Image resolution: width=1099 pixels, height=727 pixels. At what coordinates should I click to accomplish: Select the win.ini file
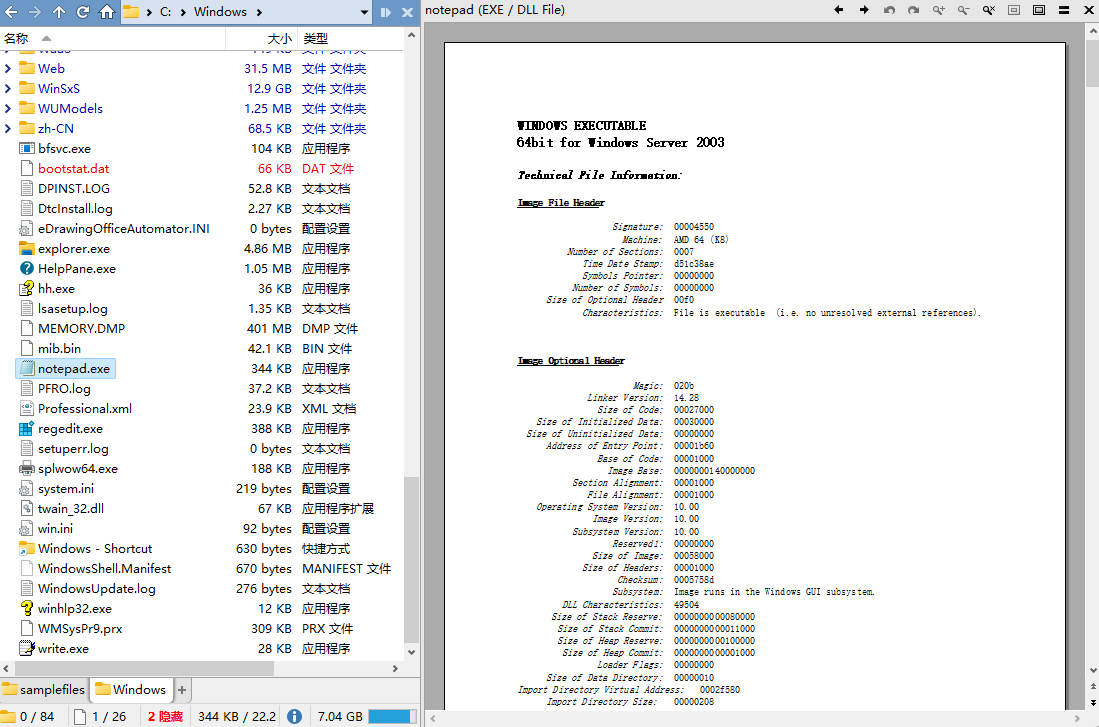55,529
